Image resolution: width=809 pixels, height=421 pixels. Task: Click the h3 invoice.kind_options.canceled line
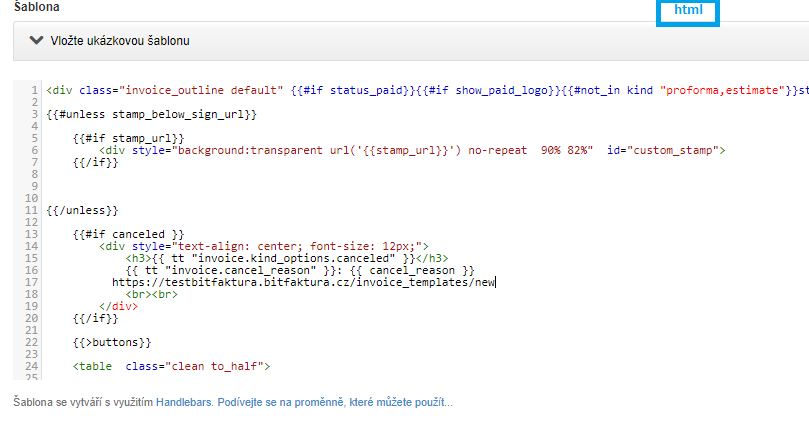[x=287, y=258]
